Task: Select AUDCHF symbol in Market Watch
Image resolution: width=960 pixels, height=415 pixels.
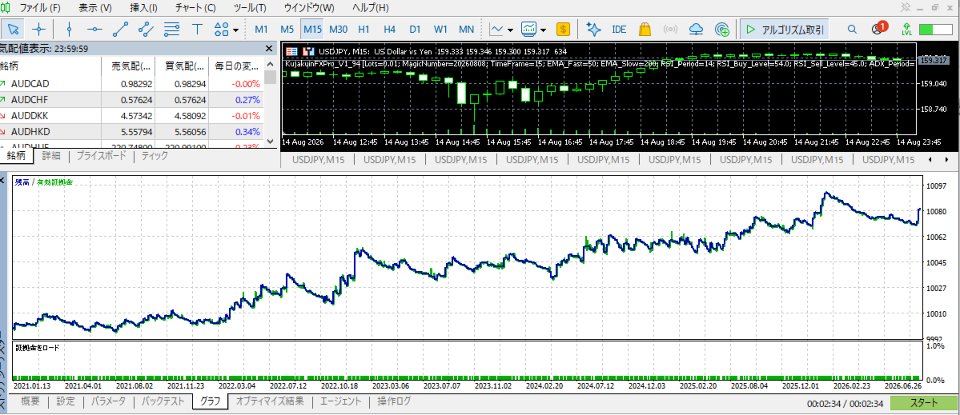Action: pos(30,99)
